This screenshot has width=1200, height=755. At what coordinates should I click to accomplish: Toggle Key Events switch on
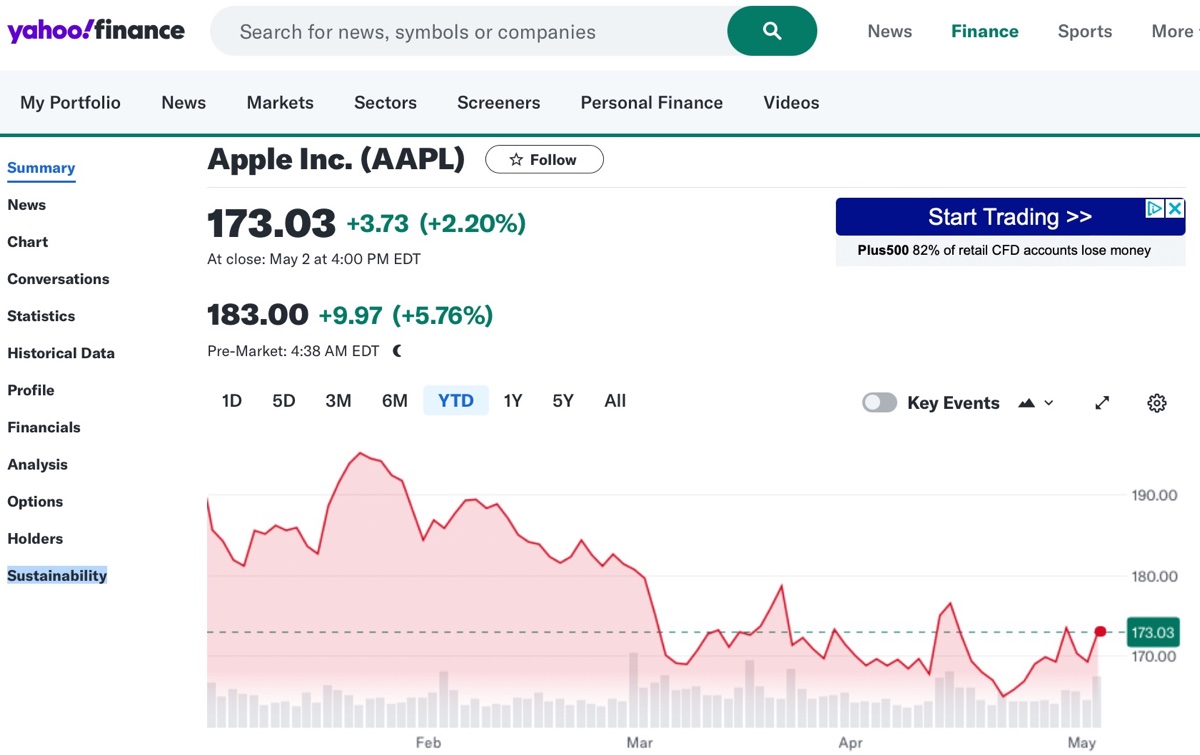[880, 402]
